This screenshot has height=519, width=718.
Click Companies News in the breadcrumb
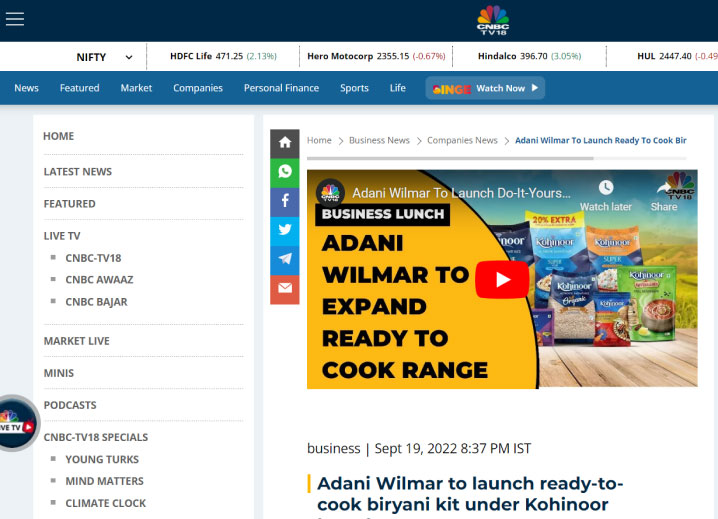click(462, 140)
